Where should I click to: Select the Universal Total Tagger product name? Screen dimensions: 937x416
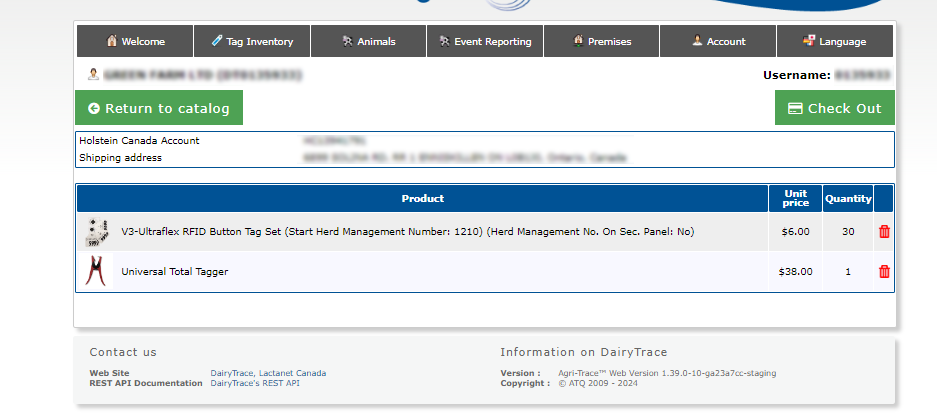pyautogui.click(x=174, y=272)
